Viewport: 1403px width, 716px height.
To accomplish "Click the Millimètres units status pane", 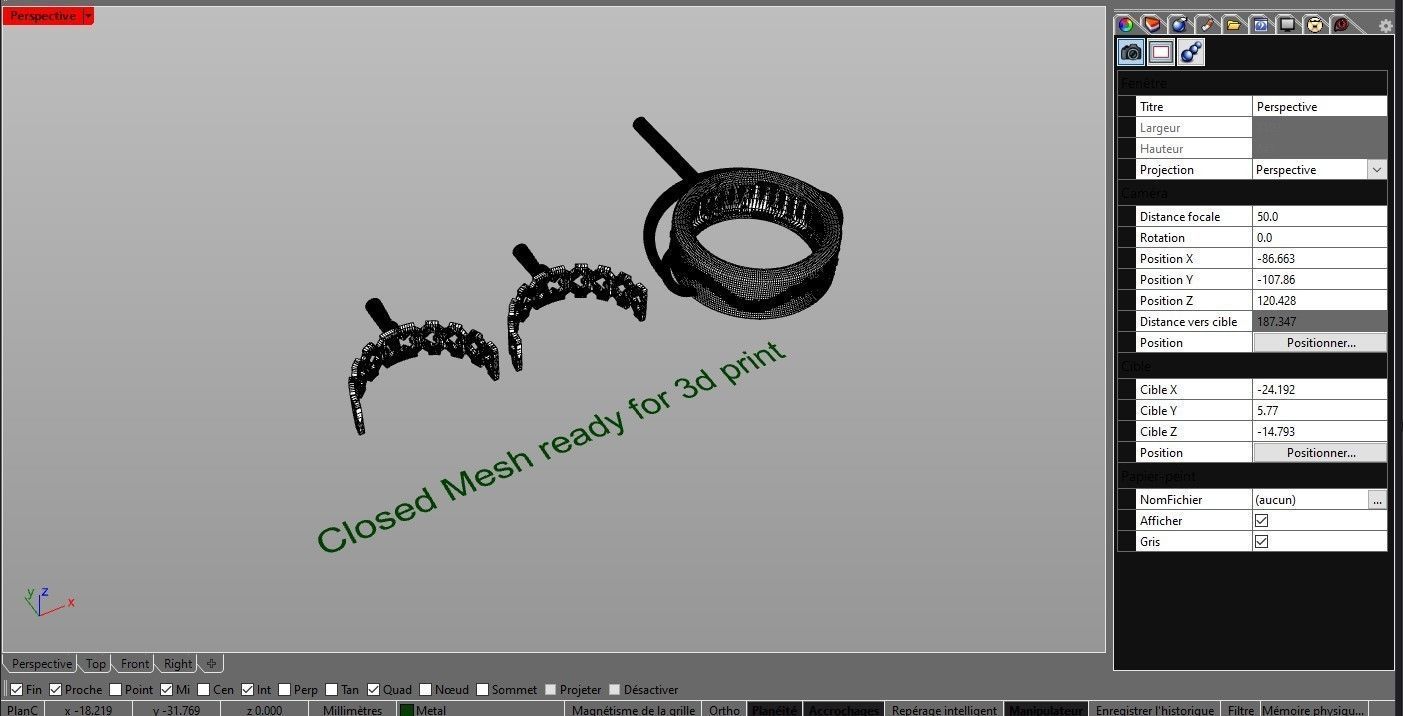I will pos(352,710).
